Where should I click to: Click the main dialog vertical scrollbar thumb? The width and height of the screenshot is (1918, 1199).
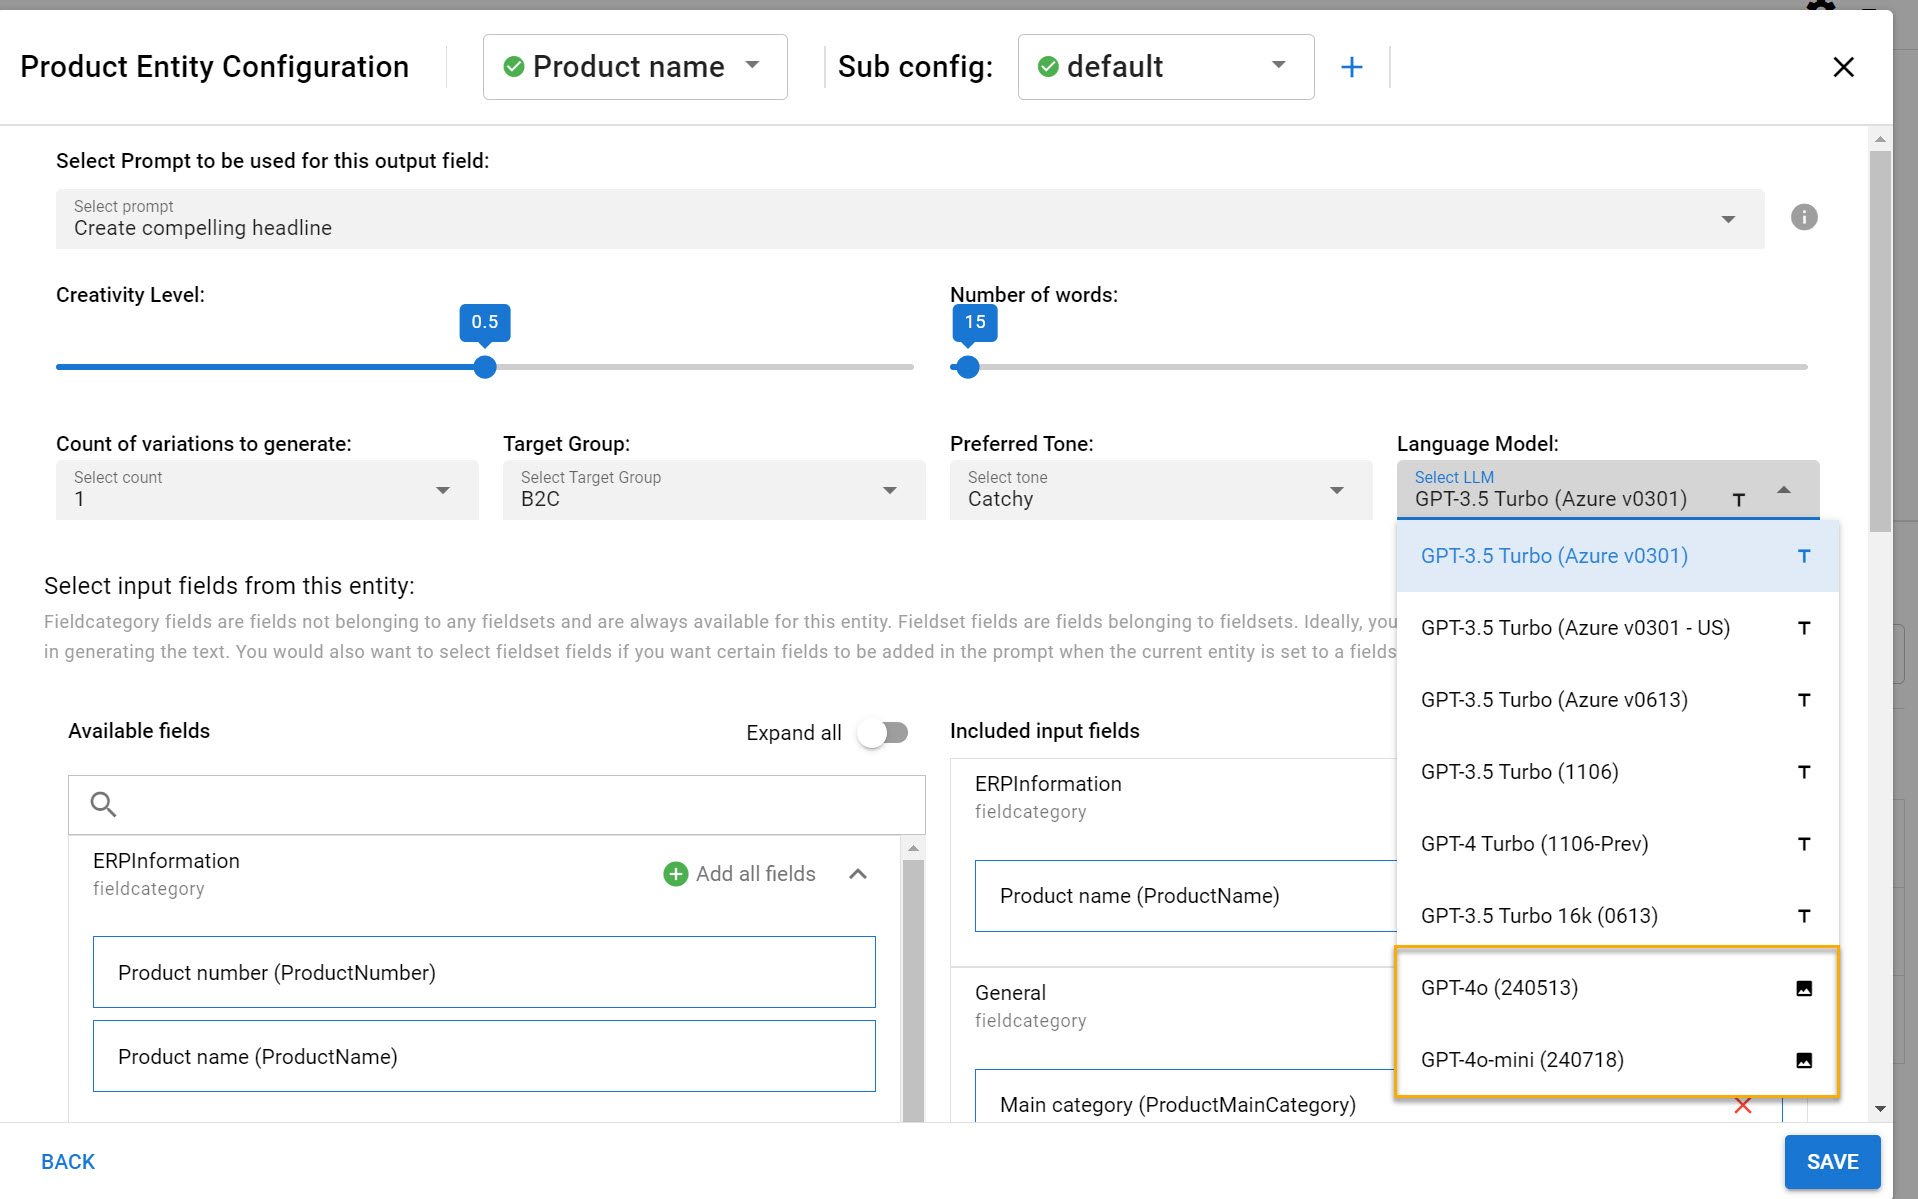tap(1880, 340)
